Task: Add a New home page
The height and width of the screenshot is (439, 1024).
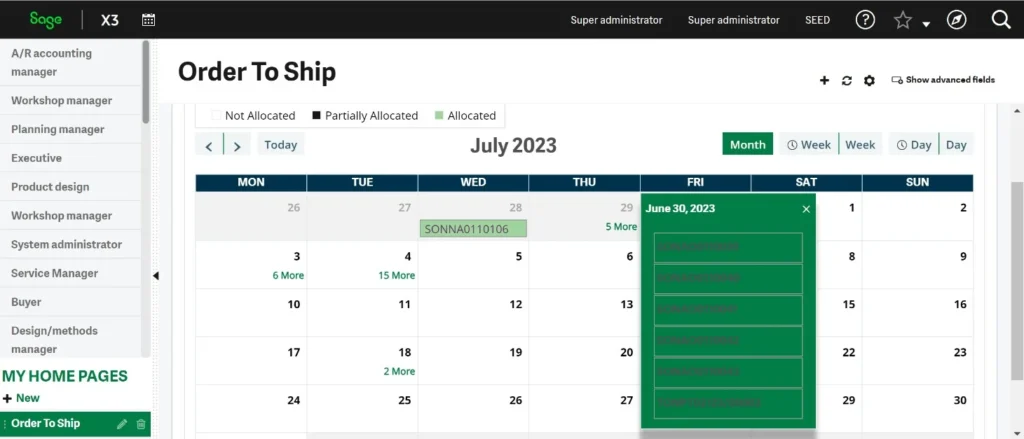Action: tap(21, 398)
